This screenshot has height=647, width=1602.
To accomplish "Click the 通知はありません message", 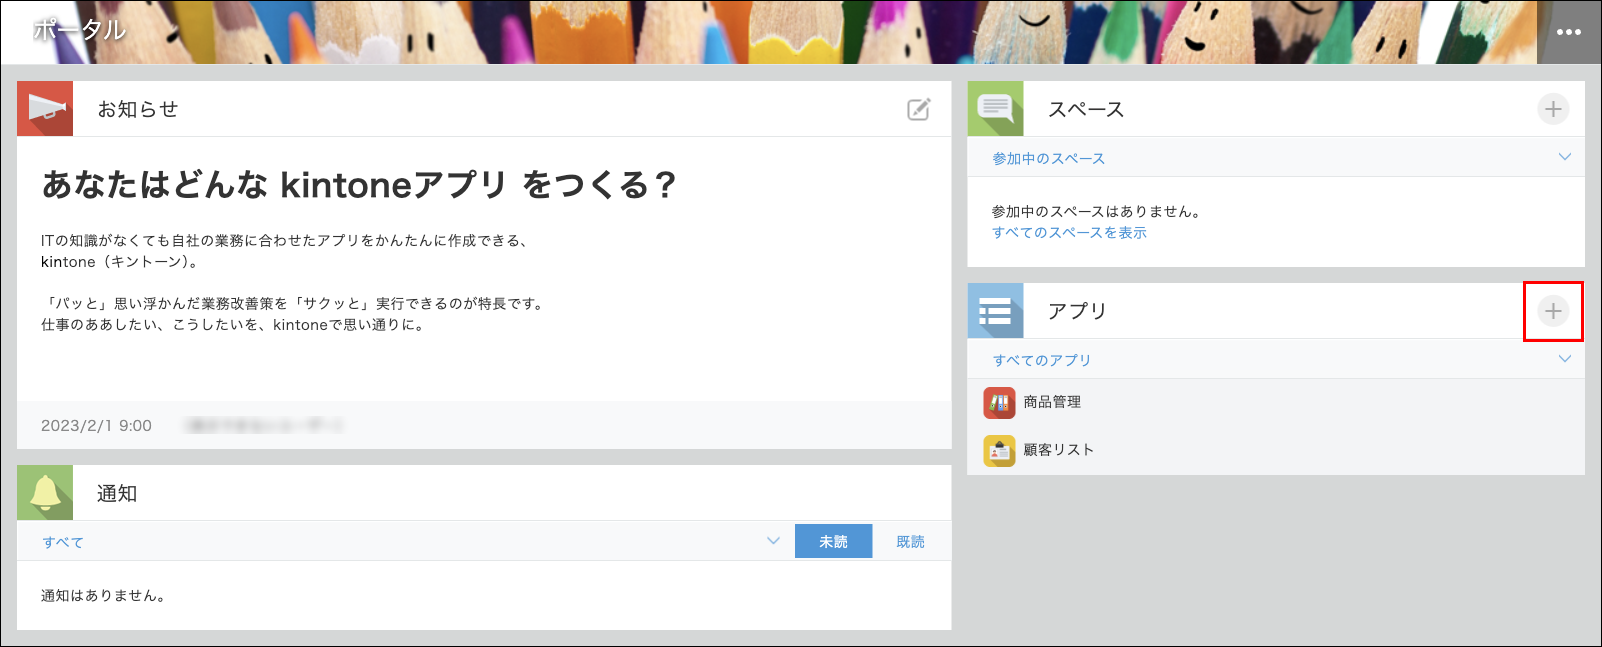I will (x=103, y=596).
